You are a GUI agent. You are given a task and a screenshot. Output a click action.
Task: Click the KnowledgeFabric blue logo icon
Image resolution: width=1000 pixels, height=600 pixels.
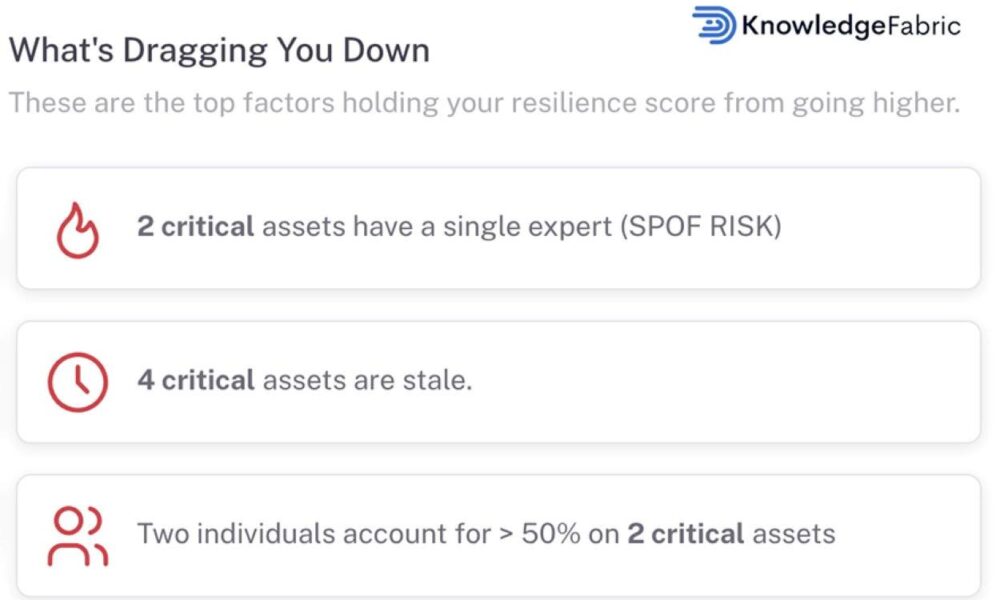714,26
